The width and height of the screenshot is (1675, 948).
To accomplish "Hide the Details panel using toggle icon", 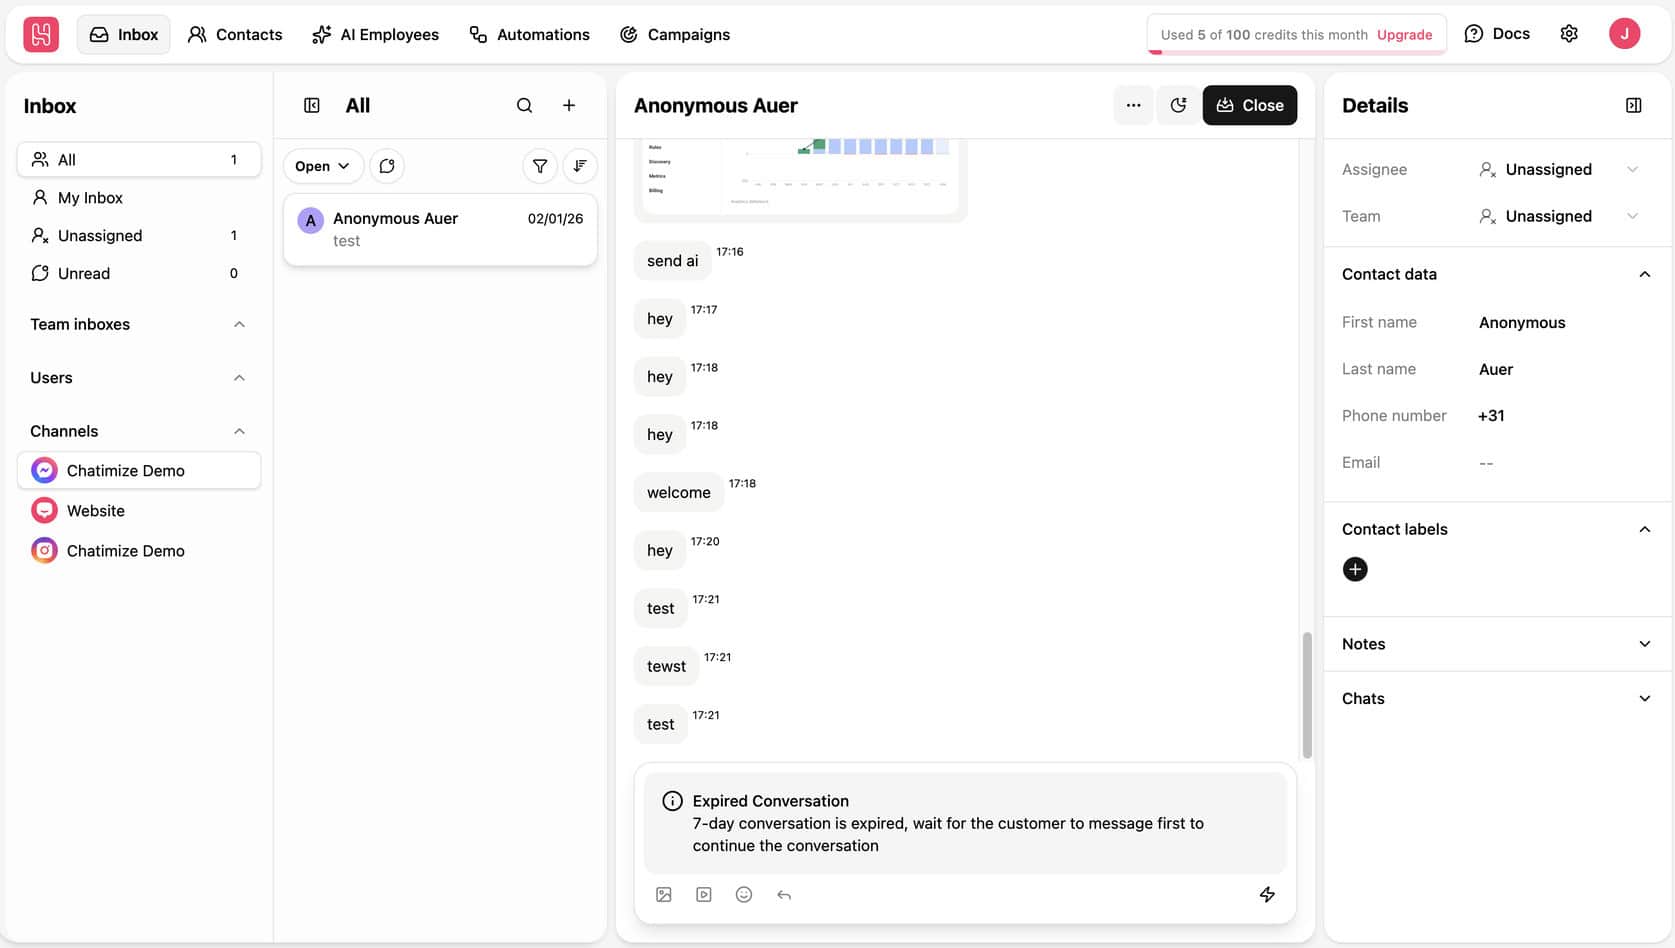I will click(1634, 106).
